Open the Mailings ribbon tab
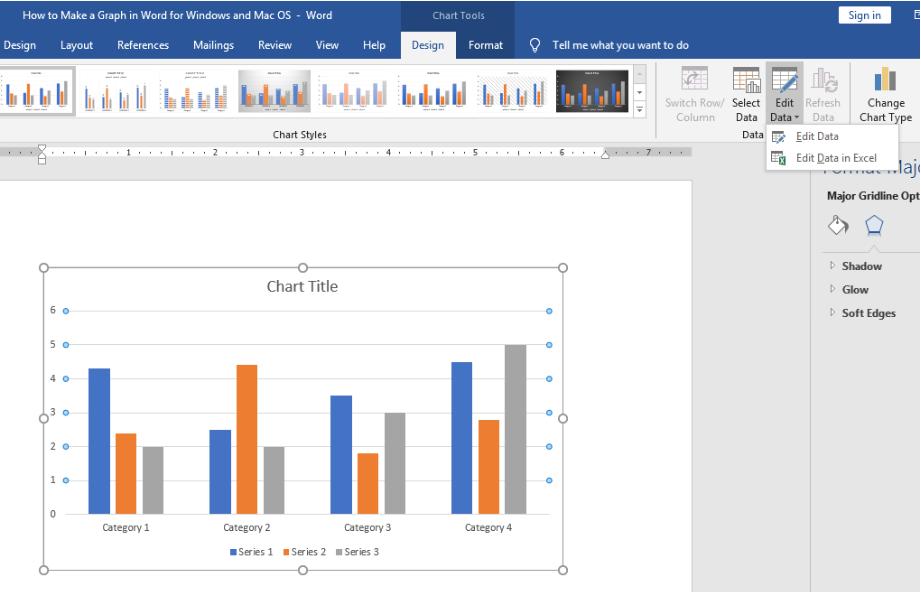This screenshot has width=921, height=593. pyautogui.click(x=213, y=44)
